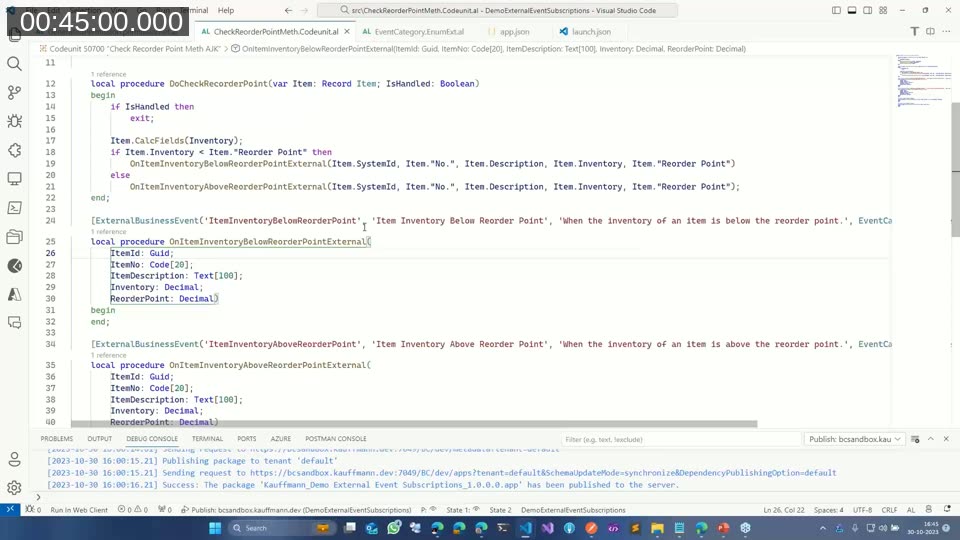This screenshot has height=540, width=960.
Task: Open More Actions ellipsis for editor
Action: tap(947, 31)
